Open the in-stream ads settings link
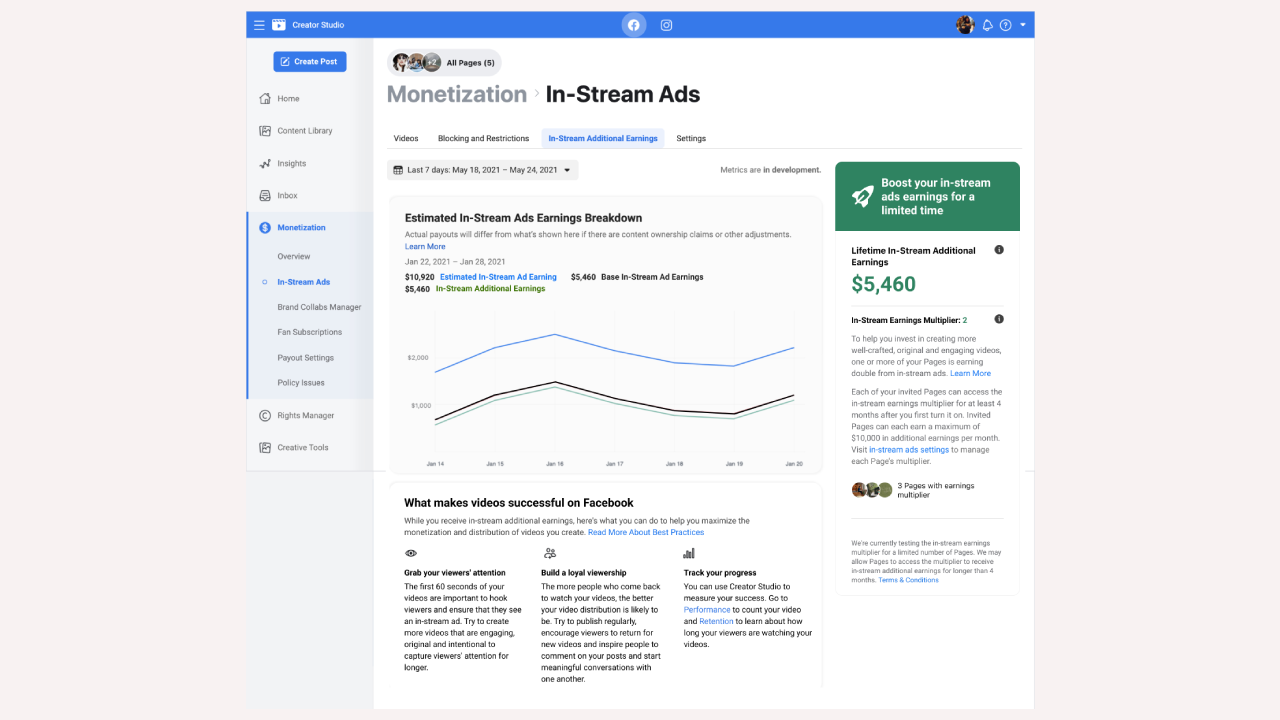 [x=909, y=450]
